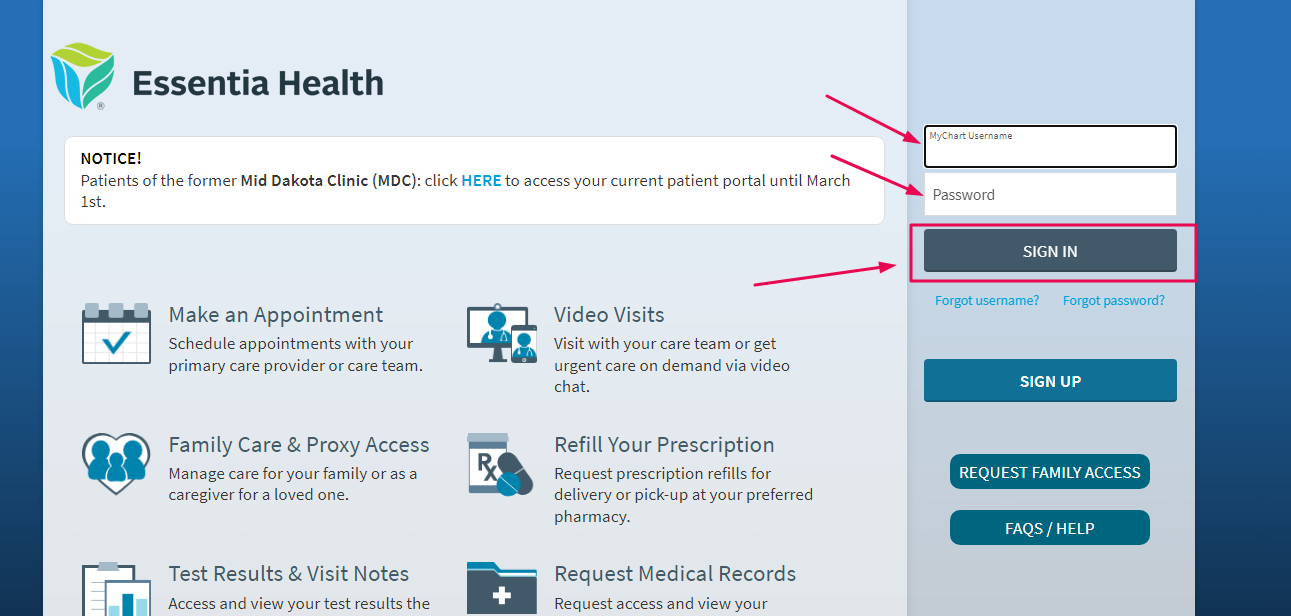This screenshot has width=1291, height=616.
Task: Click the Essentia Health leaf logo
Action: 83,76
